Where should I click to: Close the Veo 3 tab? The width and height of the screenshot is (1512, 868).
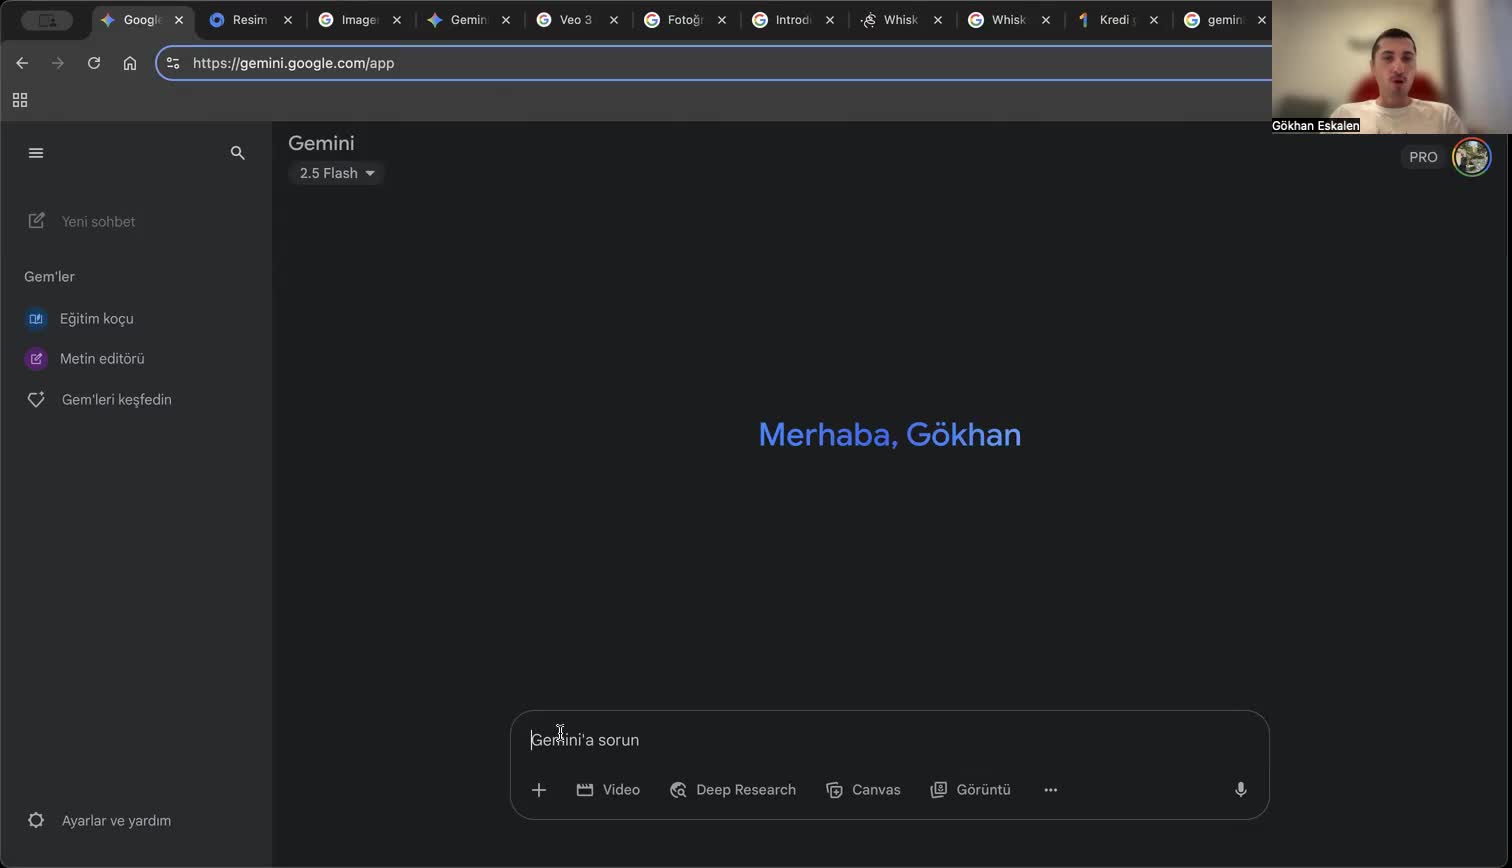614,20
